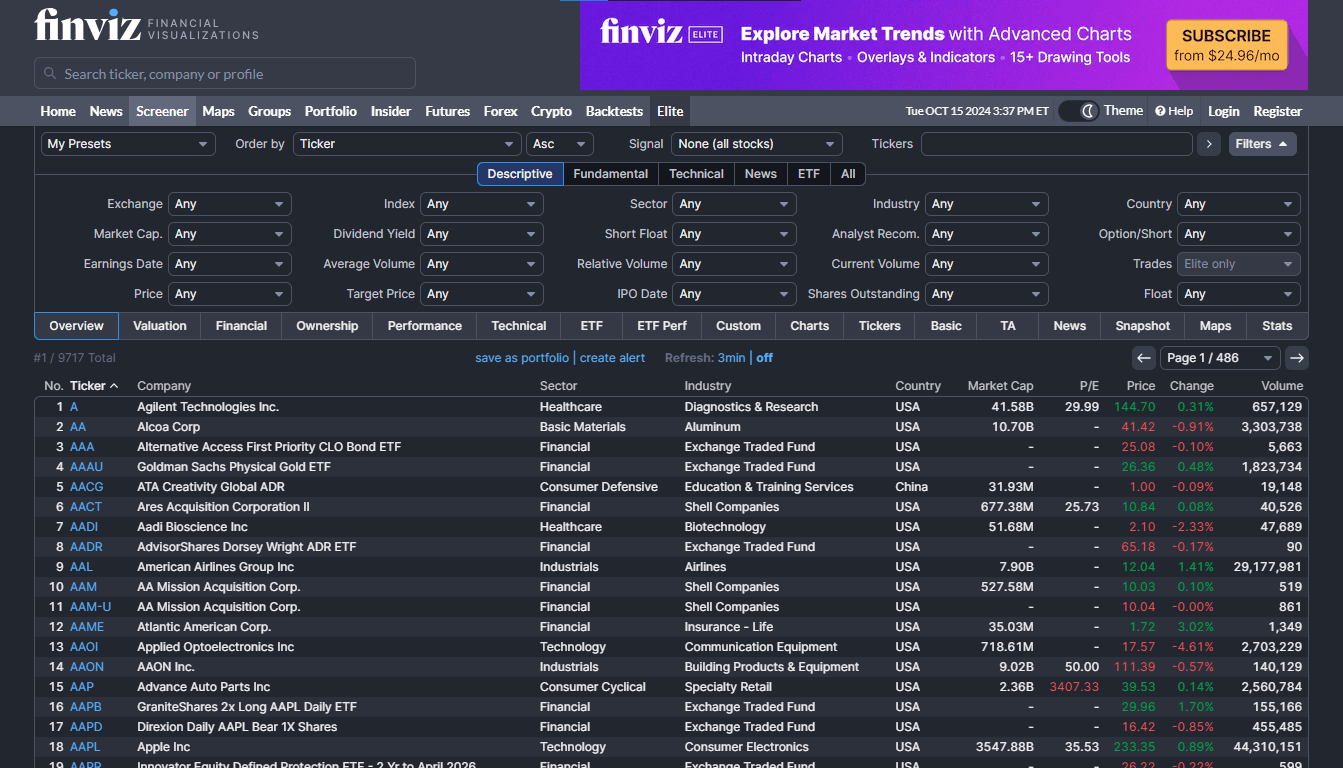Open help via the question mark icon
This screenshot has width=1343, height=768.
(1162, 111)
